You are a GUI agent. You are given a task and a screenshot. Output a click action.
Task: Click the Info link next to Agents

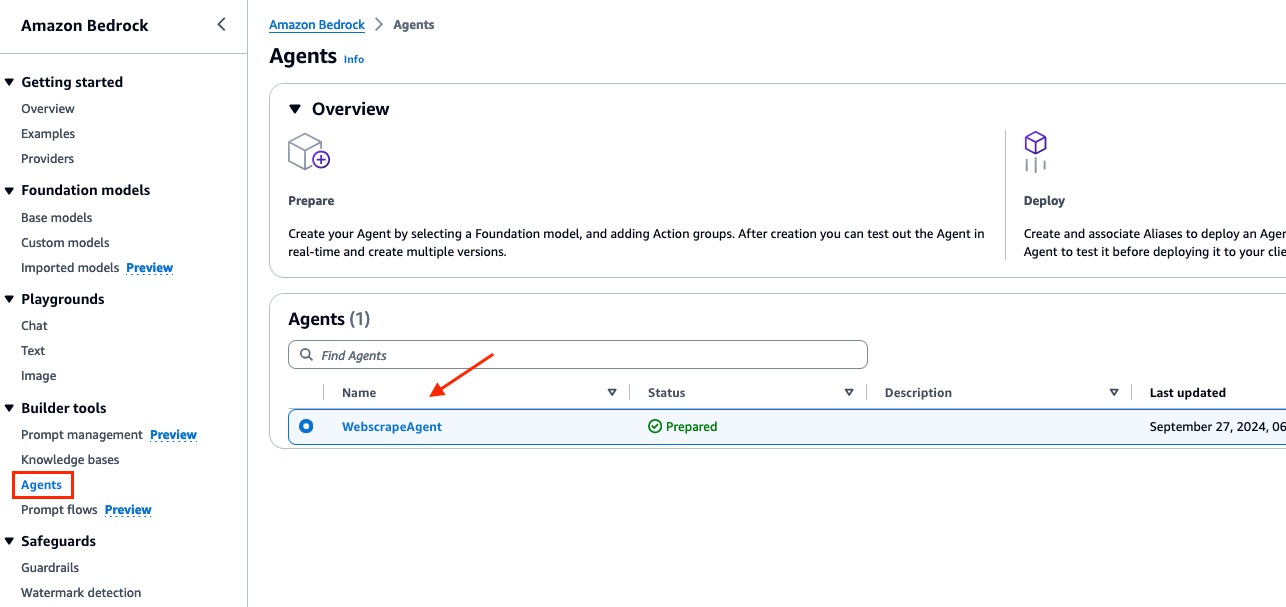coord(354,59)
